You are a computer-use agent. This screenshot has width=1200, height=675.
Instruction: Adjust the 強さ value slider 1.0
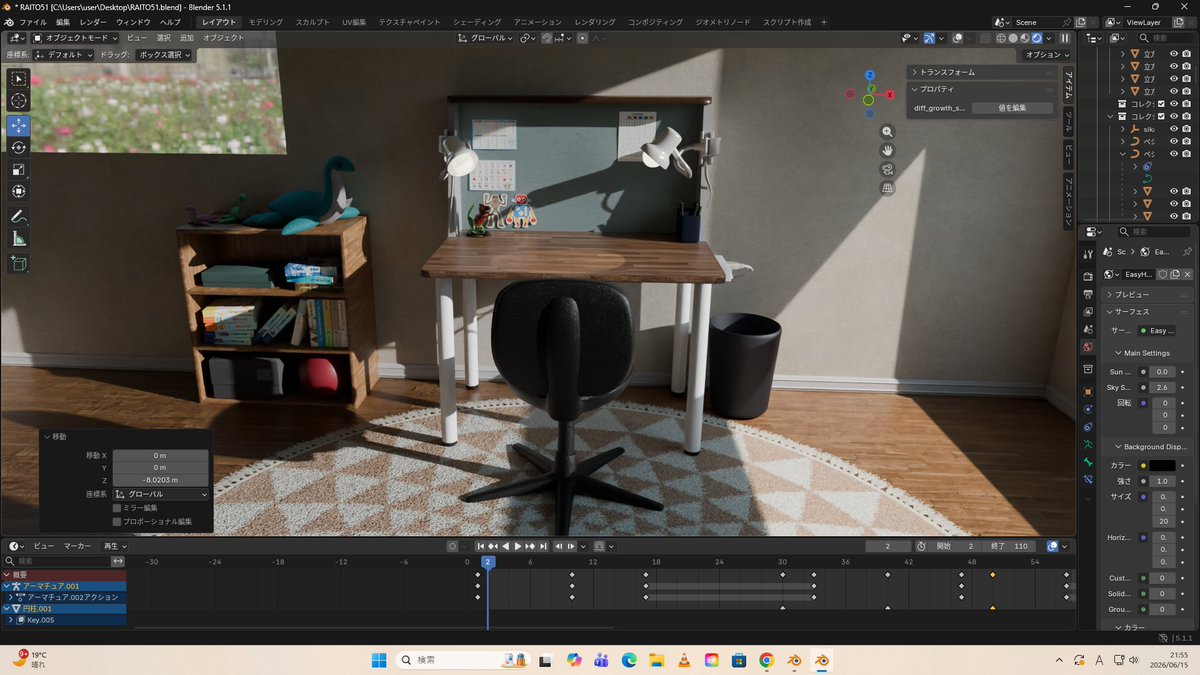click(x=1162, y=481)
